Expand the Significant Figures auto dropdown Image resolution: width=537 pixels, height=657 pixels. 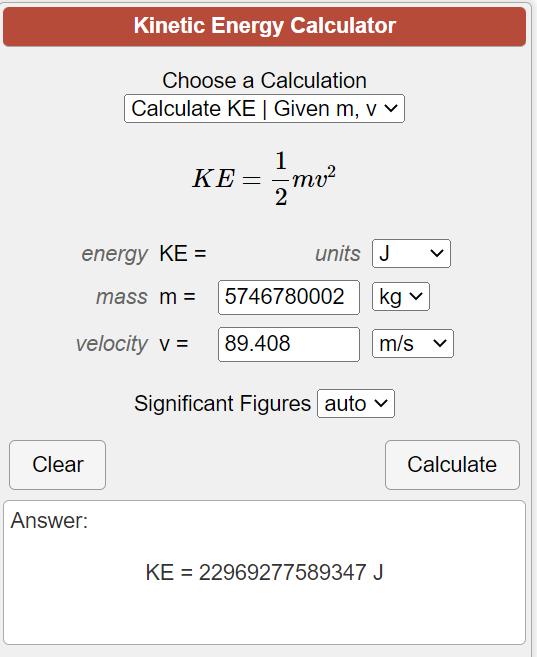pos(356,404)
